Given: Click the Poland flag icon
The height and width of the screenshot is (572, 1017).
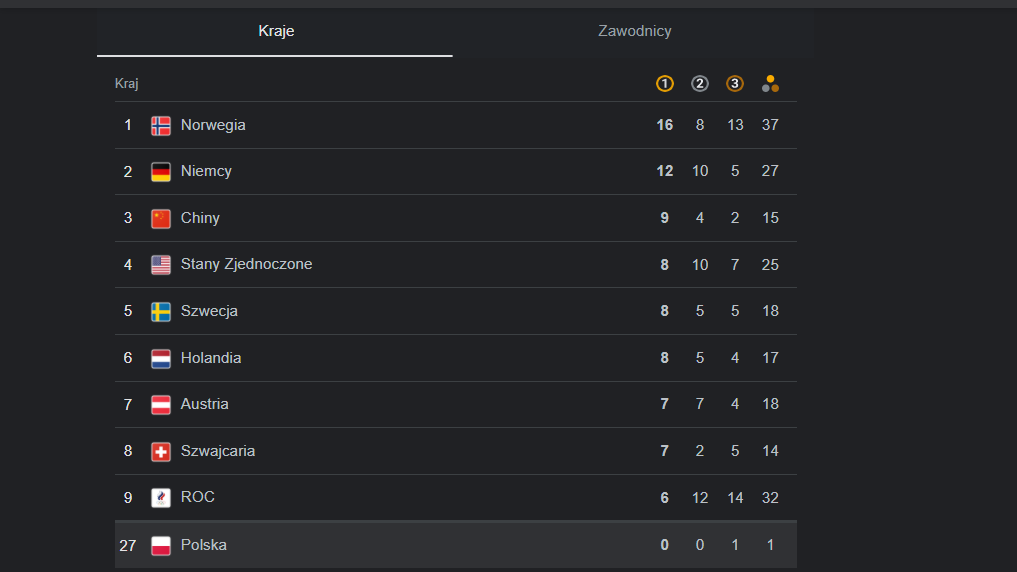Looking at the screenshot, I should pyautogui.click(x=161, y=545).
